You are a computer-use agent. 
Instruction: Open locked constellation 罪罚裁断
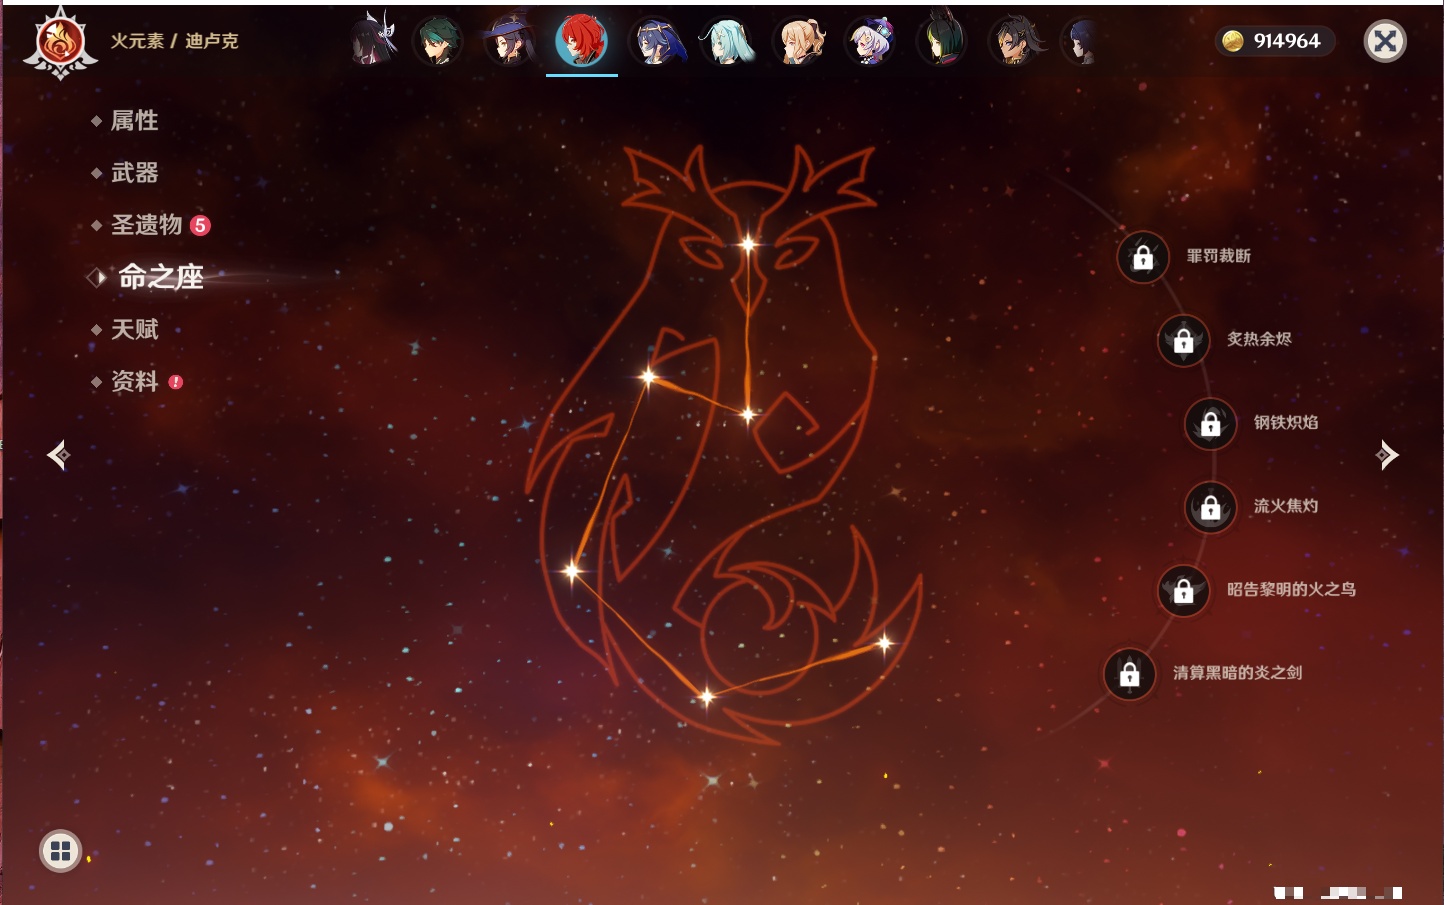tap(1143, 257)
